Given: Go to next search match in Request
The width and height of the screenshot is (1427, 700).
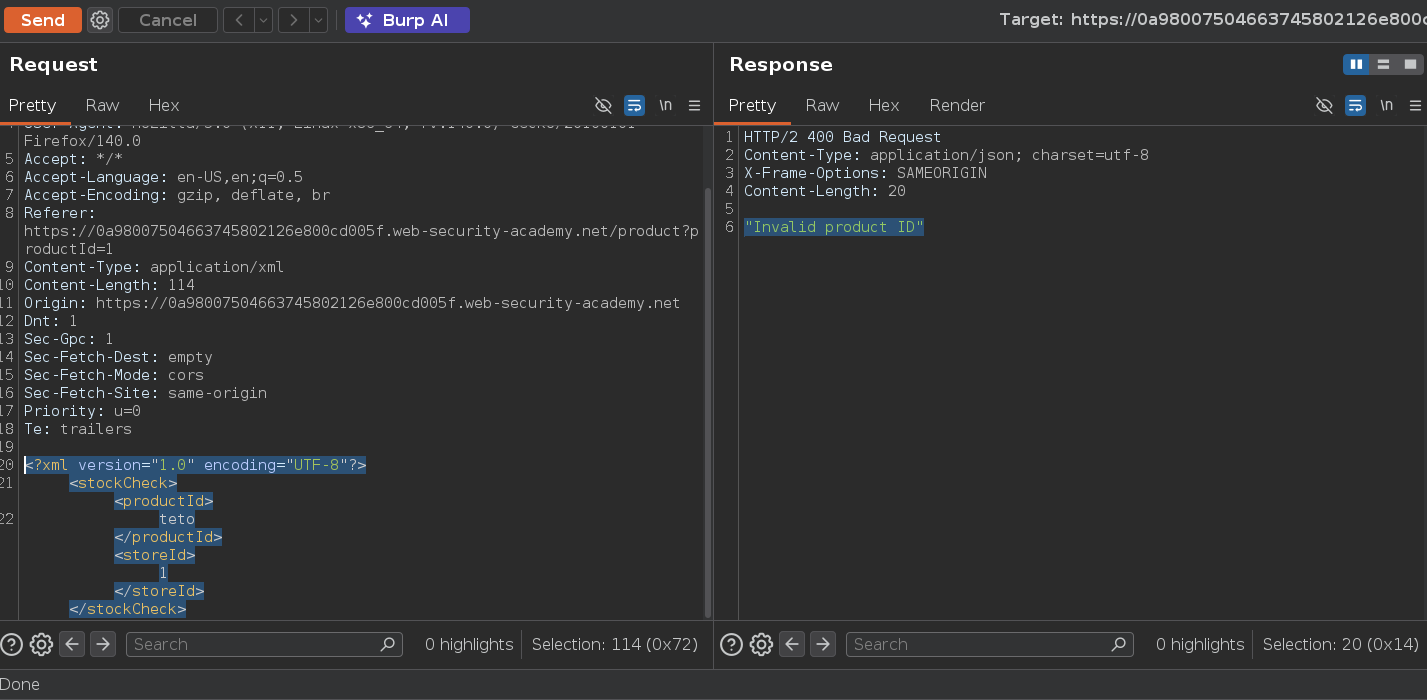Looking at the screenshot, I should pos(103,645).
